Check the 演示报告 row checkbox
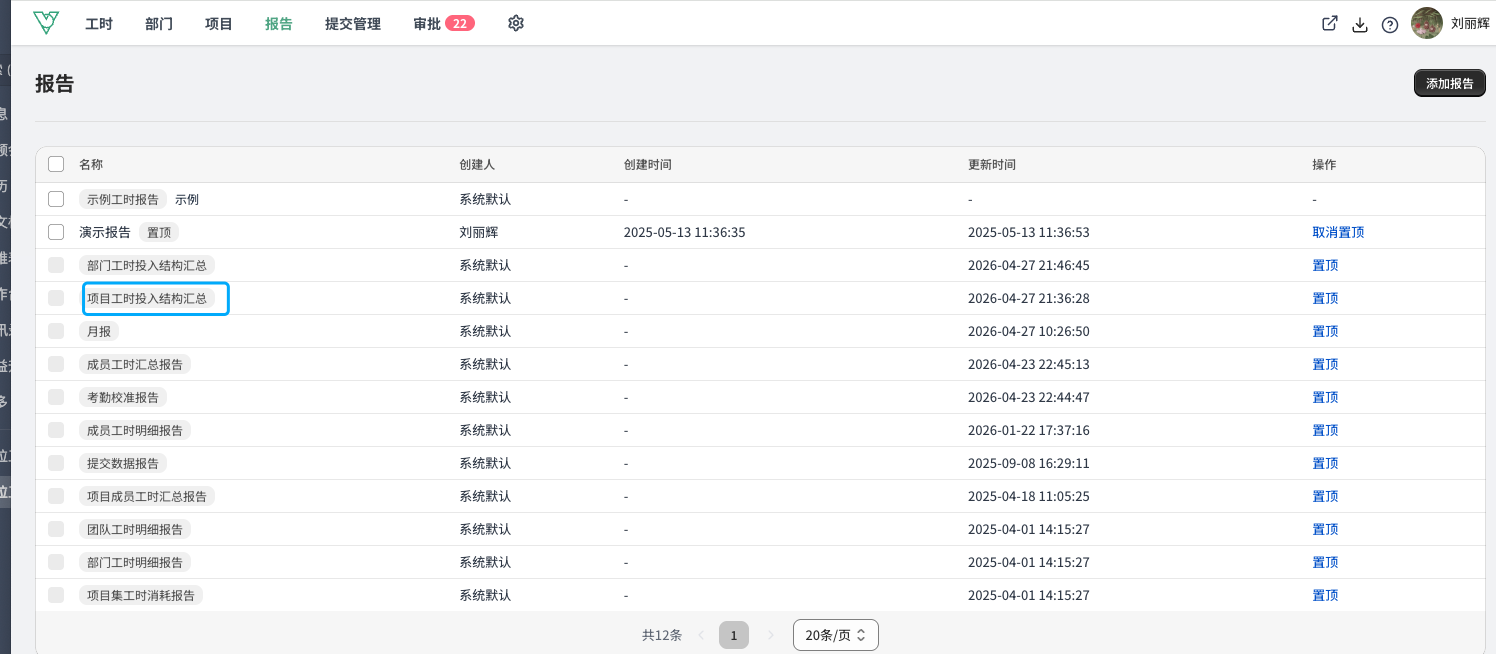 [56, 232]
